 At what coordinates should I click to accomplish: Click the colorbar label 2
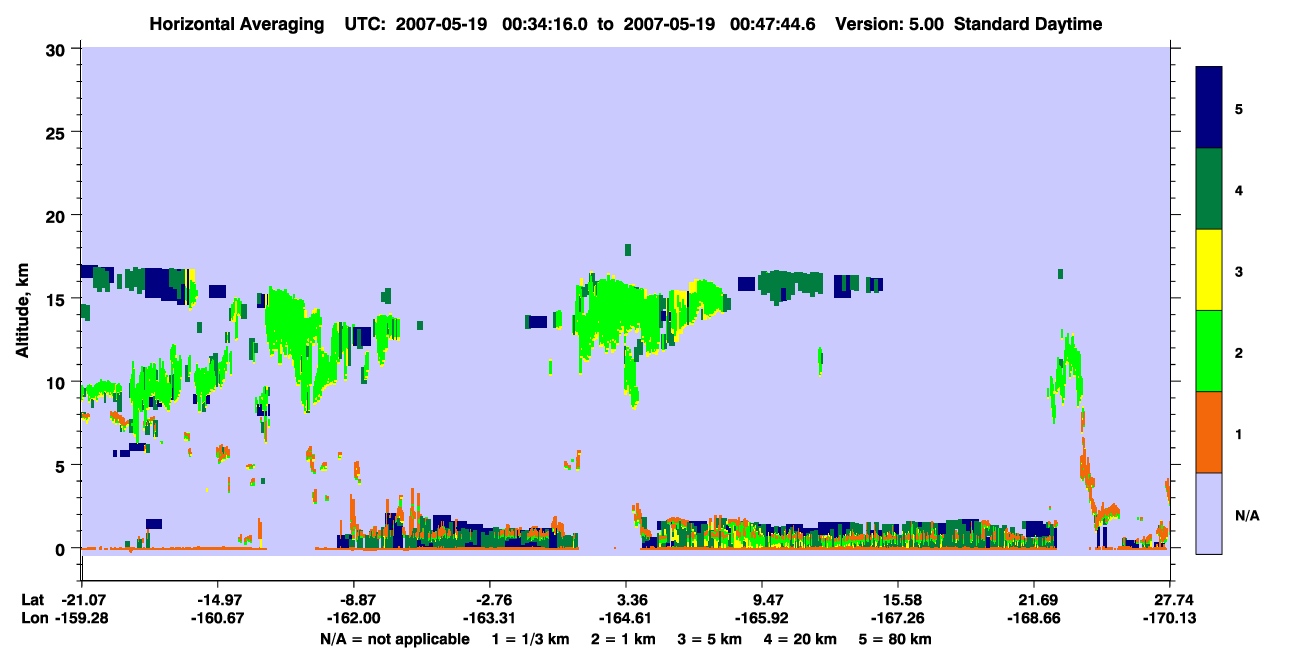click(1239, 353)
